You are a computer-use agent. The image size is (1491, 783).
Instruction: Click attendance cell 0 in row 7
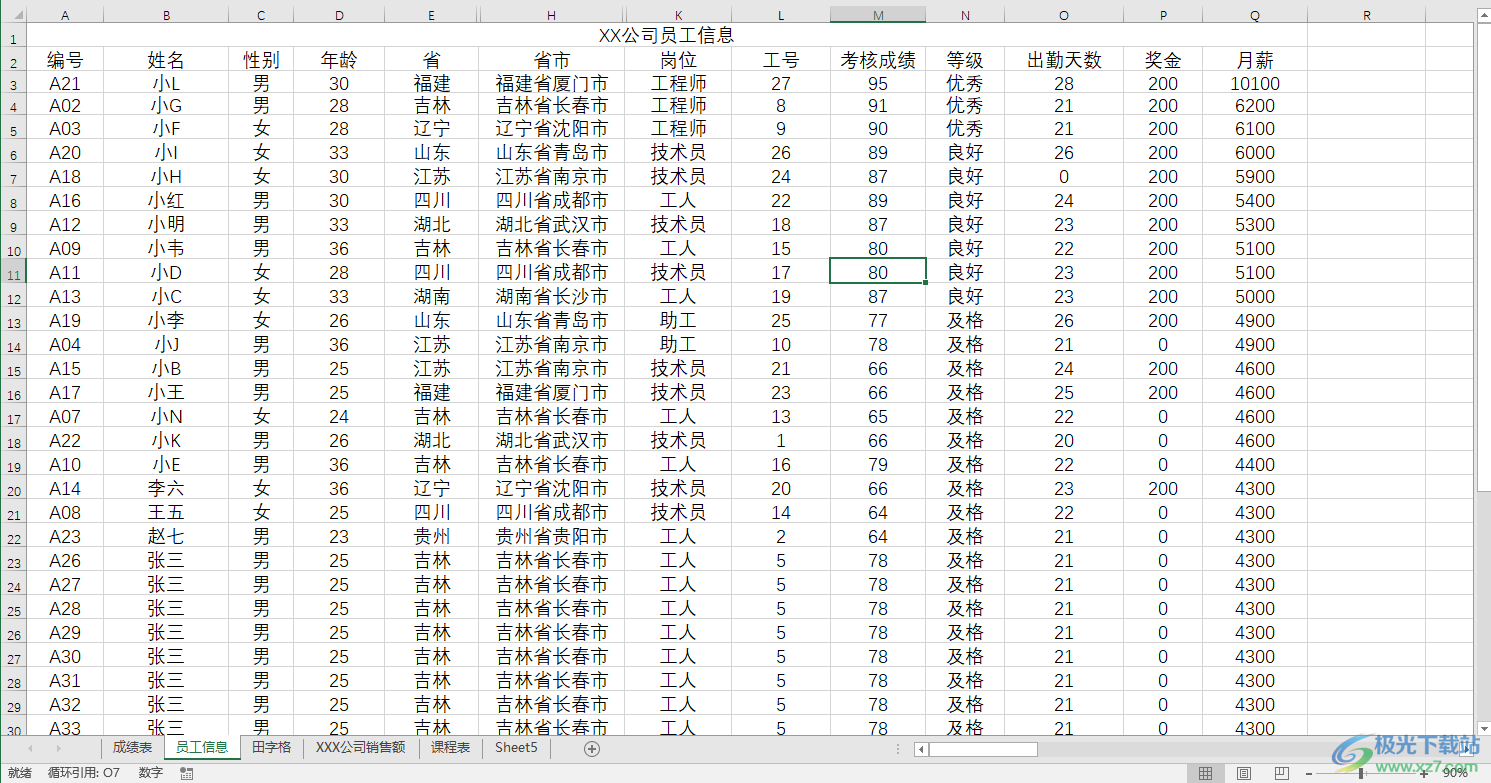pyautogui.click(x=1064, y=176)
